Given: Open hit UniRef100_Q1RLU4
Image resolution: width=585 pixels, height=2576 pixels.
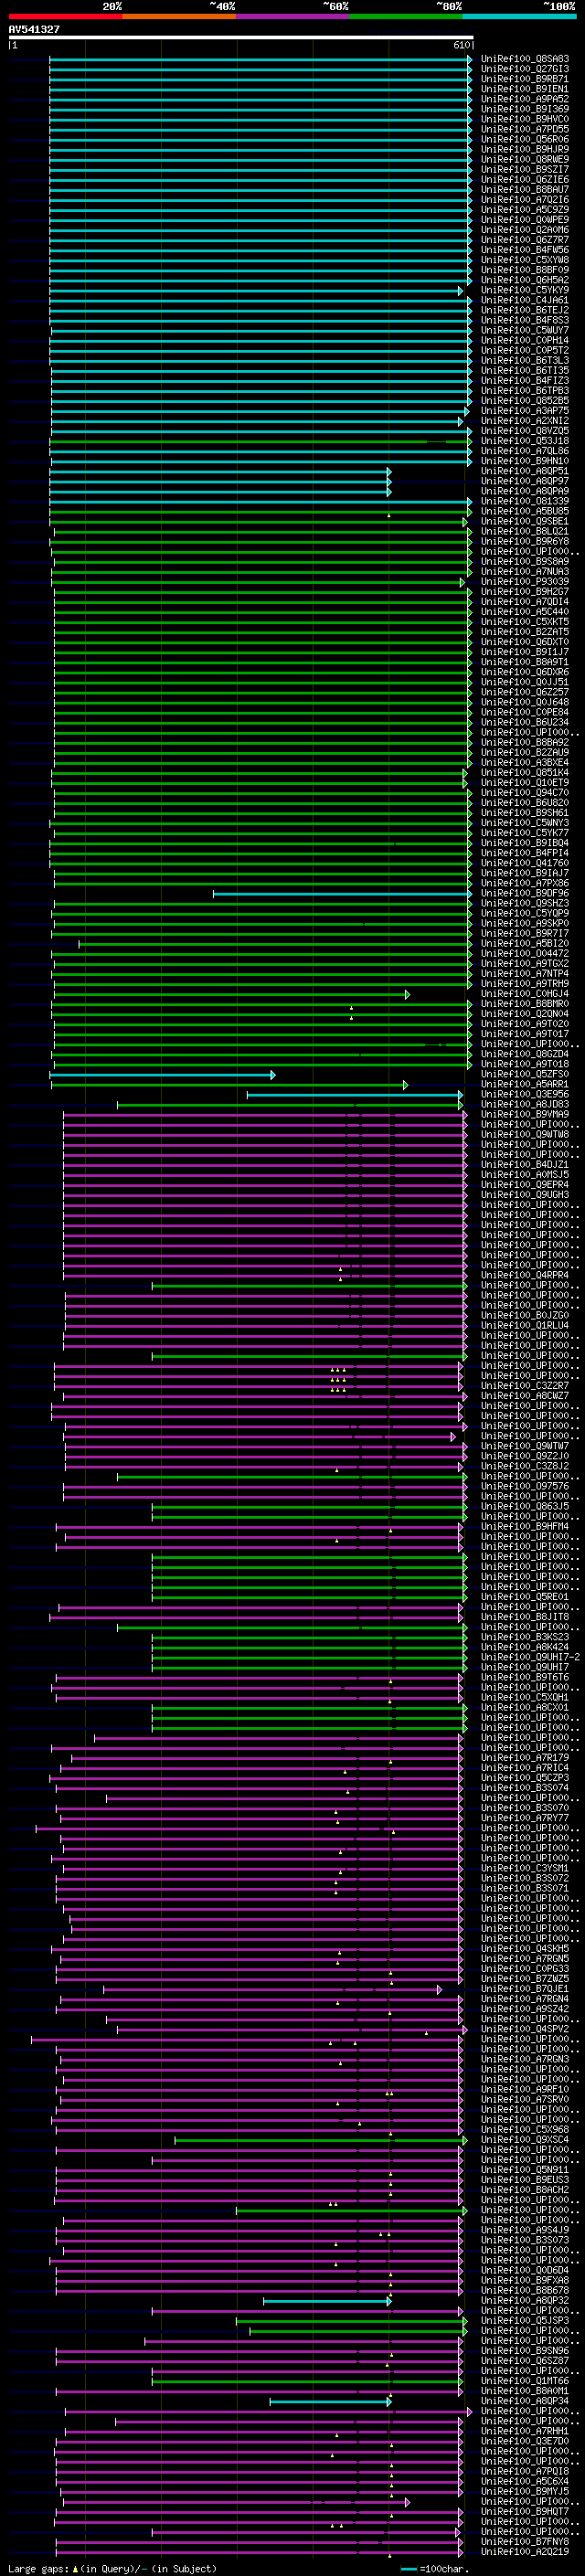Looking at the screenshot, I should 525,1326.
